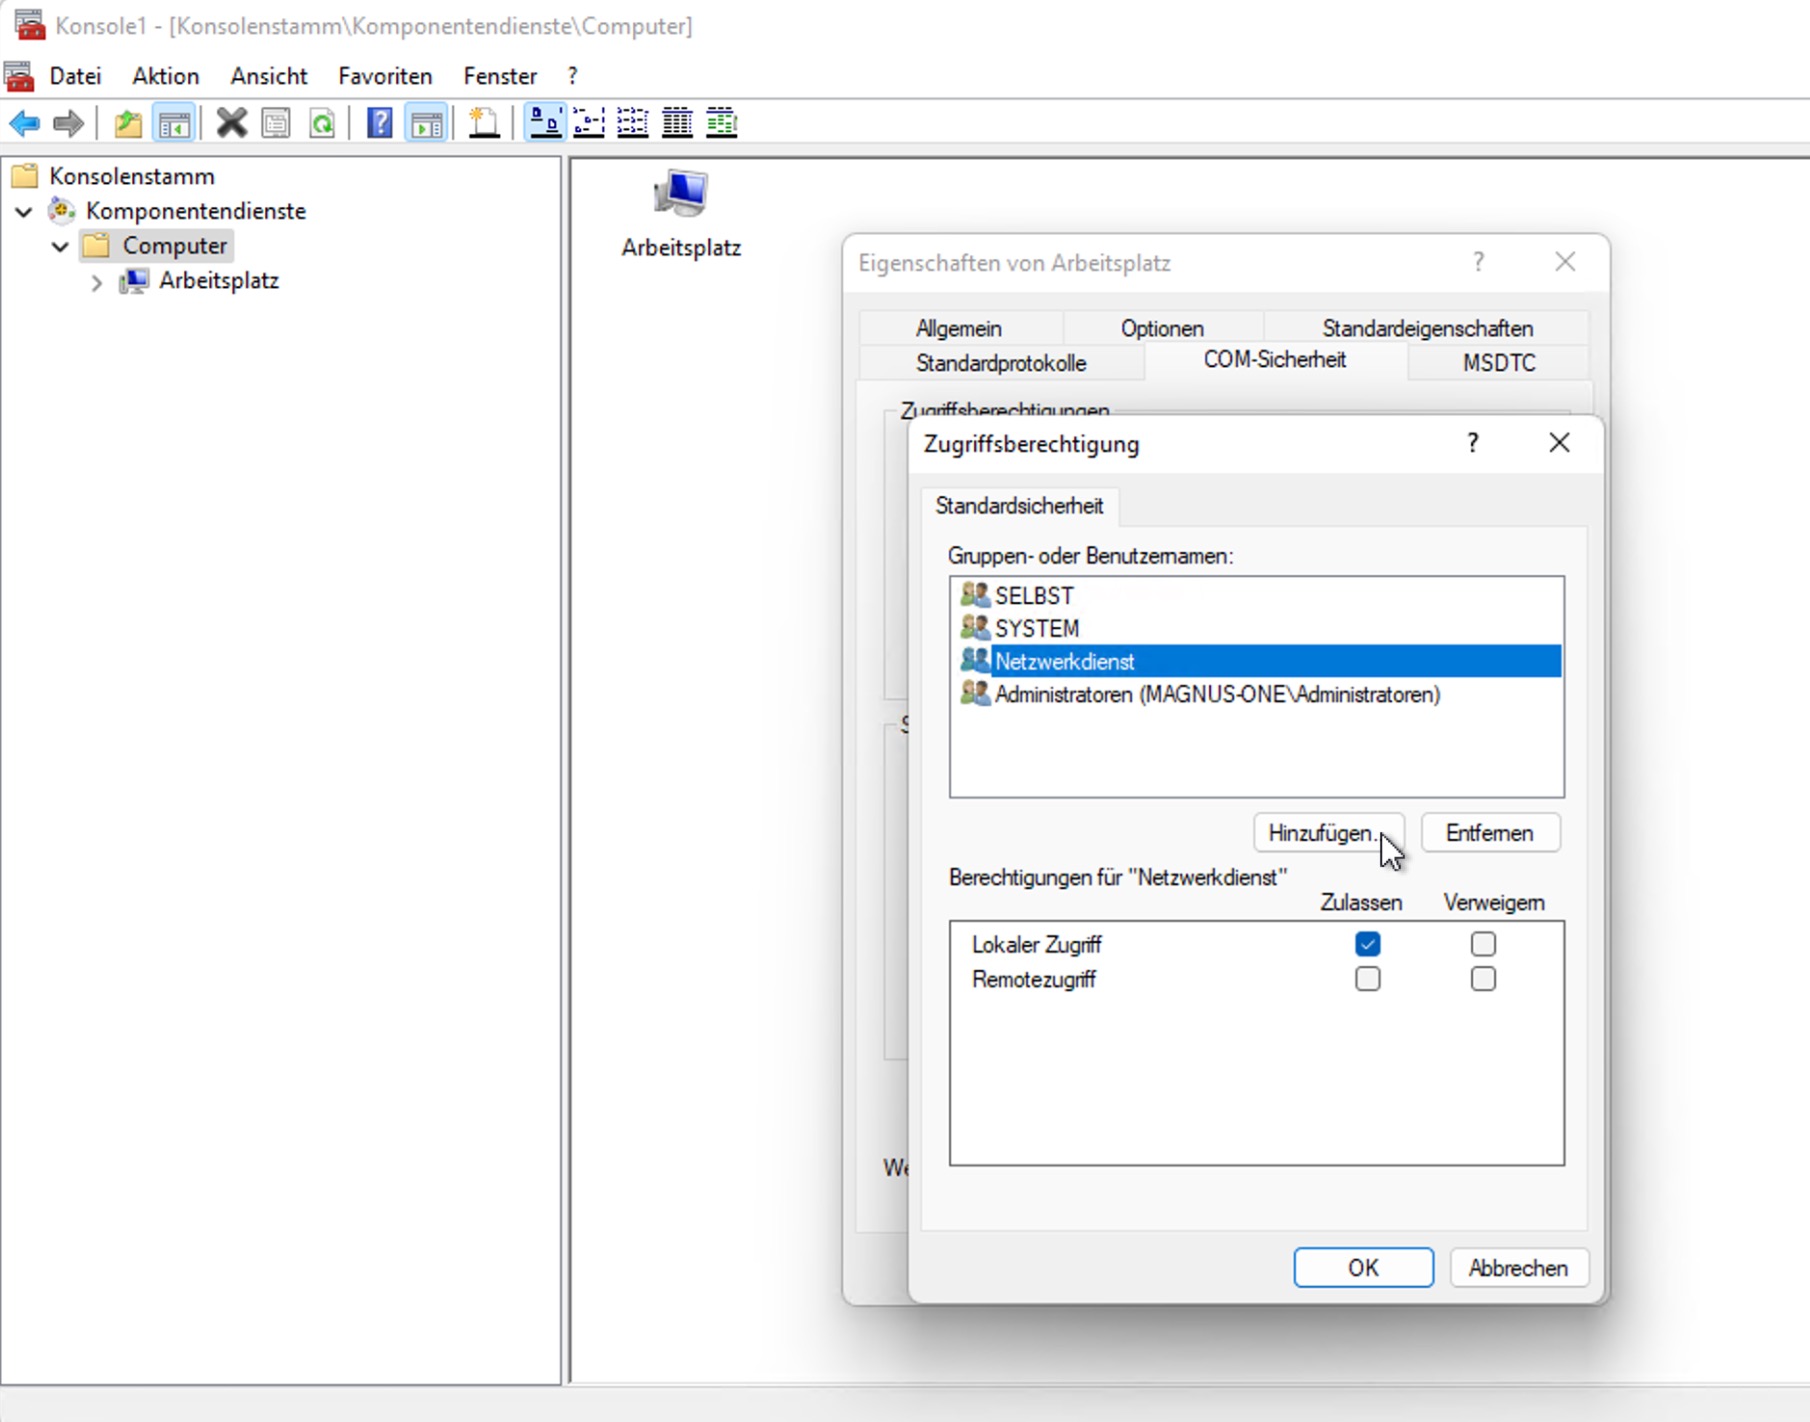Collapse the Computer tree node
The width and height of the screenshot is (1810, 1422).
click(x=60, y=246)
